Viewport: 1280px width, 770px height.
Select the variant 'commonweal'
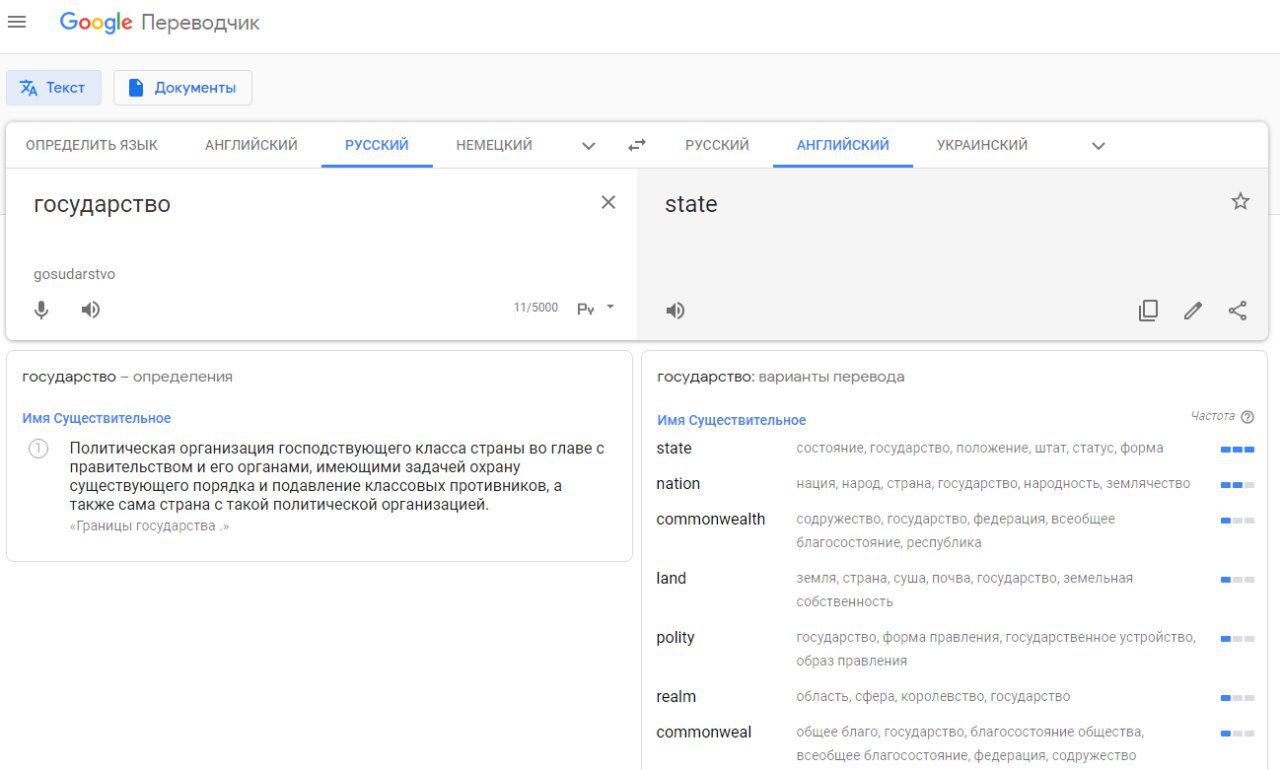[704, 732]
